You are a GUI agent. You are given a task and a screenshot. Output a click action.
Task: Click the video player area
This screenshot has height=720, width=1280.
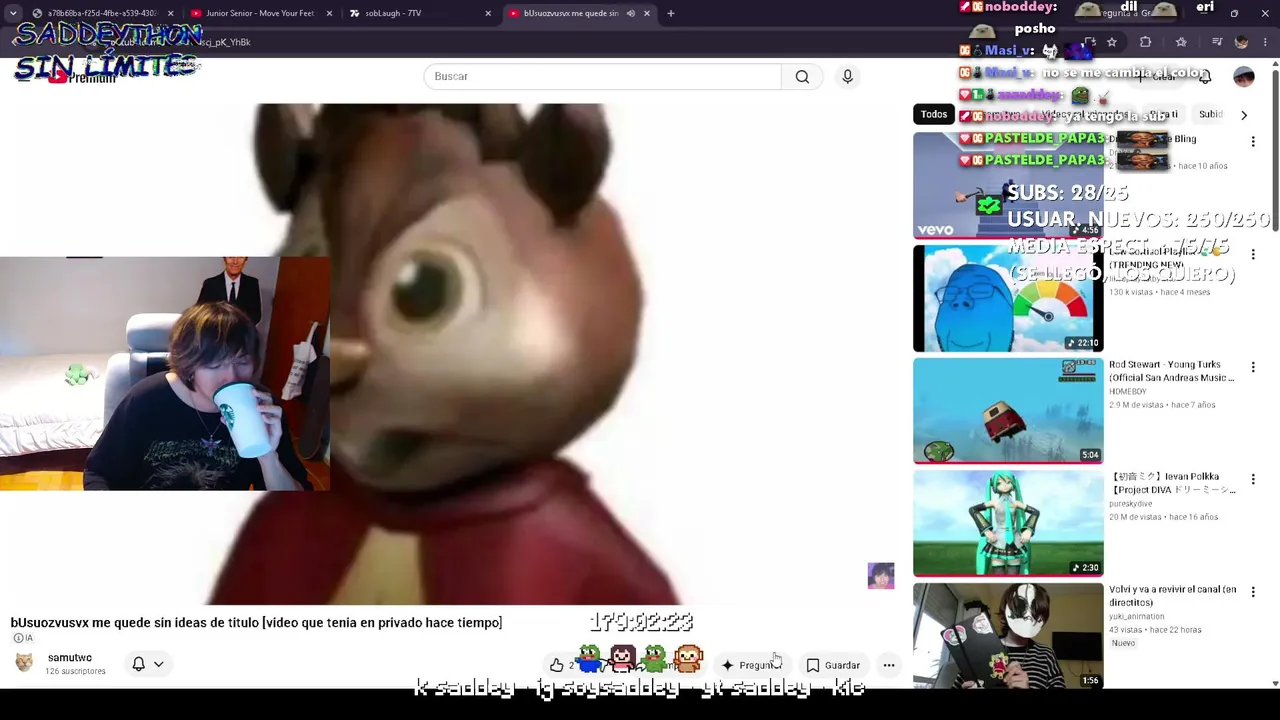click(450, 354)
